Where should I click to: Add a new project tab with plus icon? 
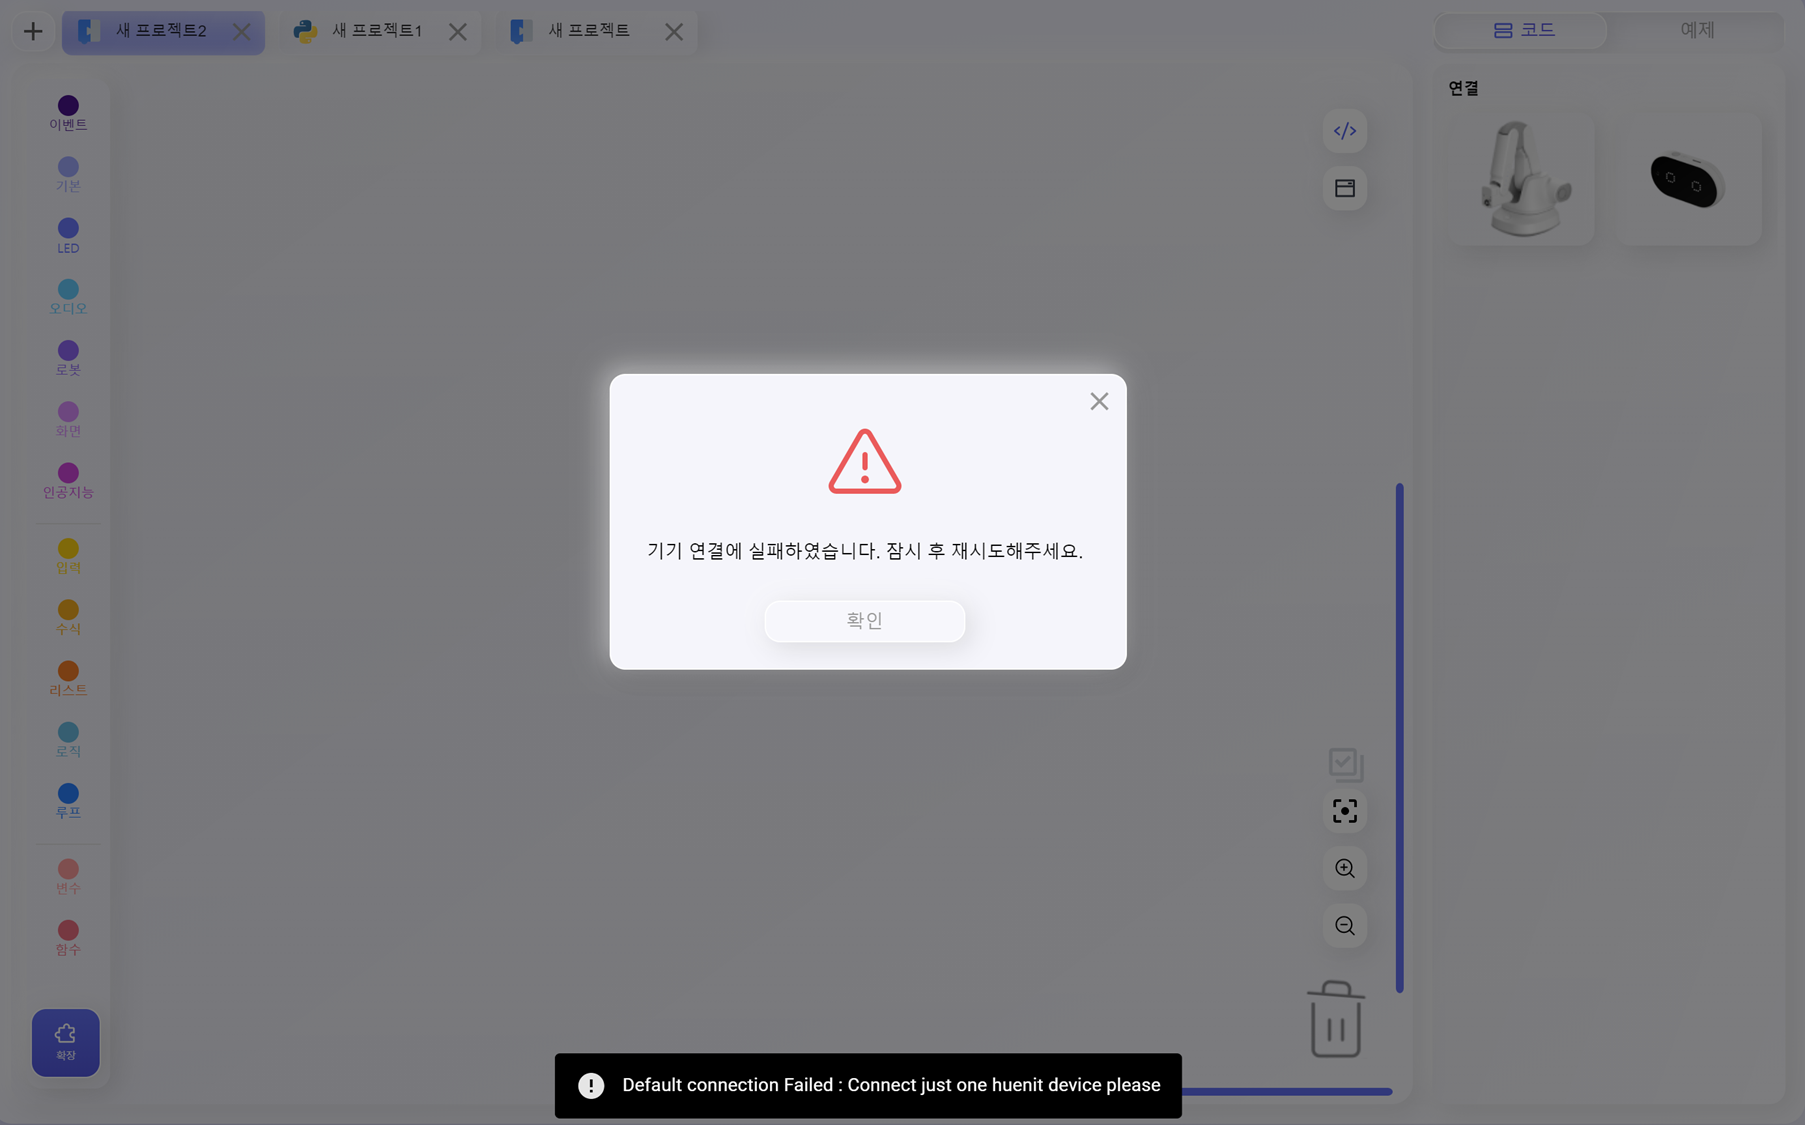33,31
